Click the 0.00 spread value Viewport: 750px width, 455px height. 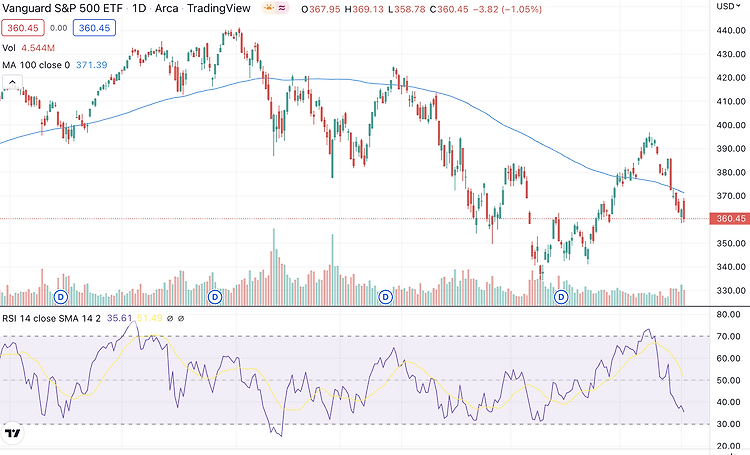click(x=58, y=28)
